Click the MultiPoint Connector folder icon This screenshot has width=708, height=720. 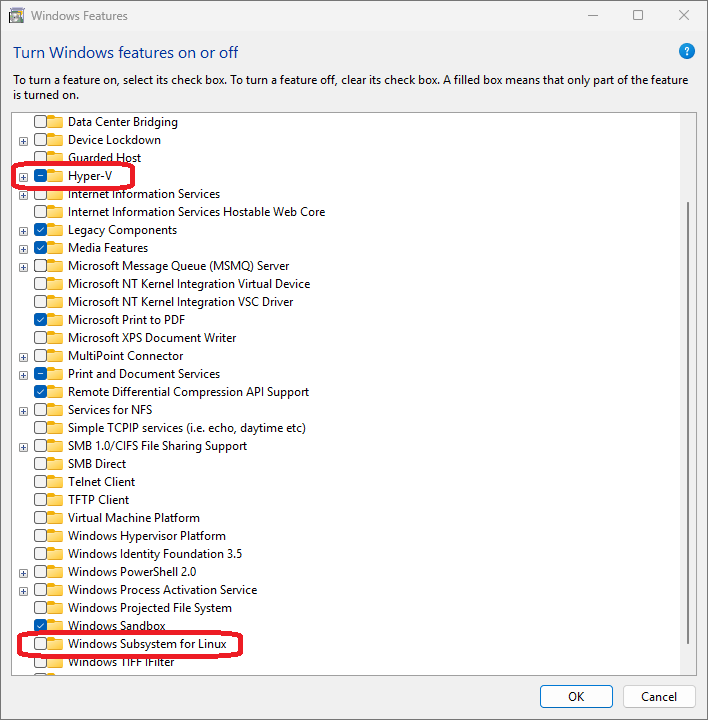55,356
